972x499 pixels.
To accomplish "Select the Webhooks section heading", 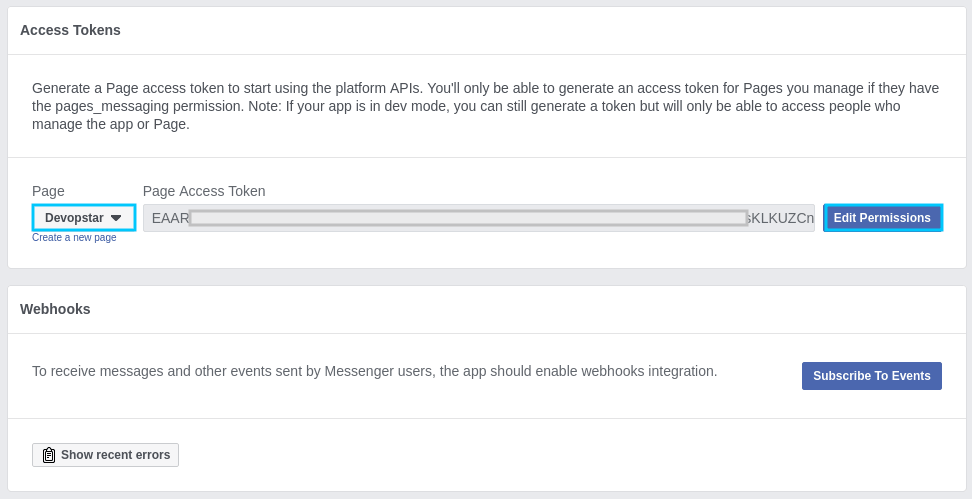I will (55, 309).
